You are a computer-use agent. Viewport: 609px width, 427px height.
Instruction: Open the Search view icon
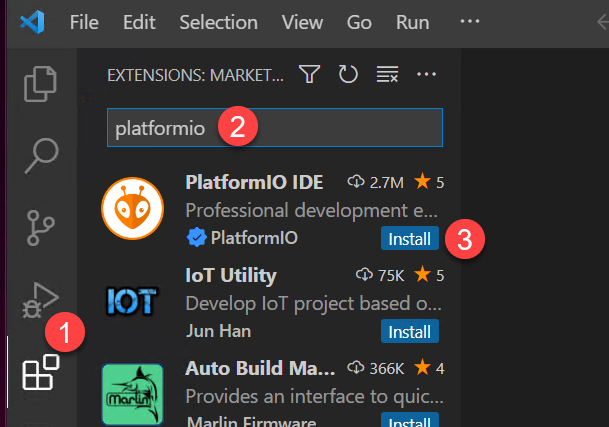[40, 155]
